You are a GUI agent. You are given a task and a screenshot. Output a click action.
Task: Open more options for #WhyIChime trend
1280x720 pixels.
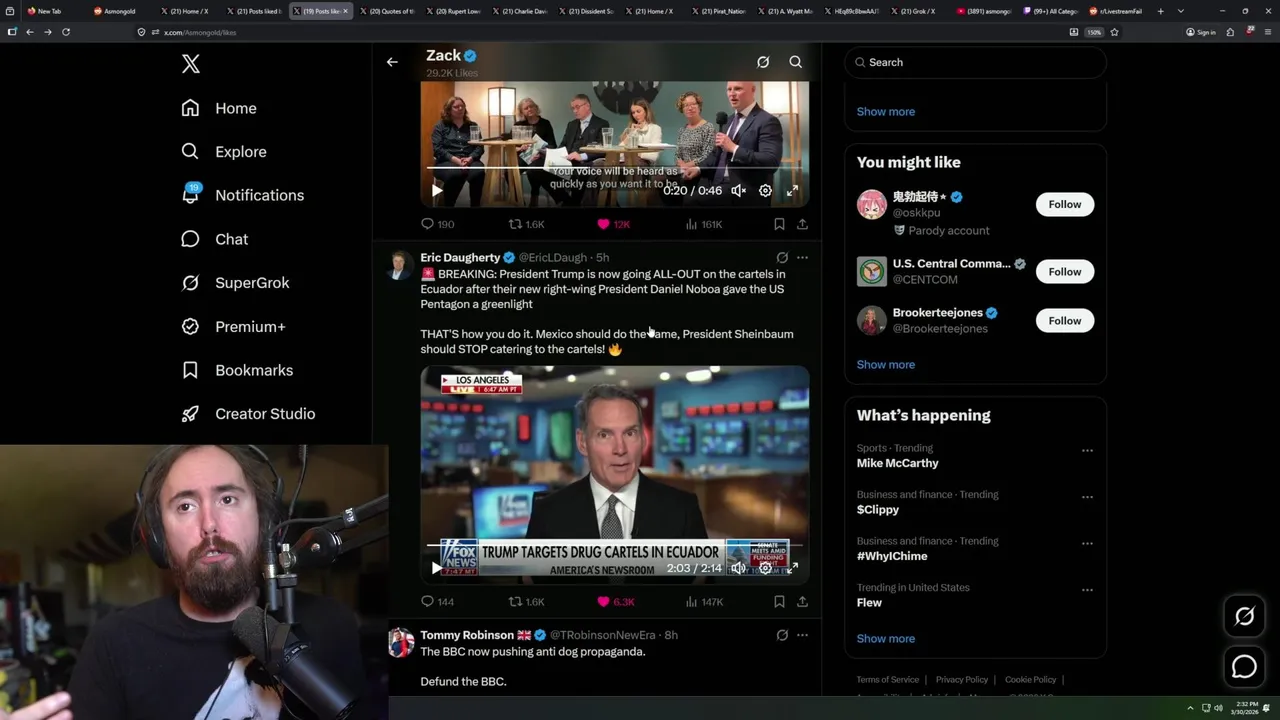pyautogui.click(x=1087, y=544)
